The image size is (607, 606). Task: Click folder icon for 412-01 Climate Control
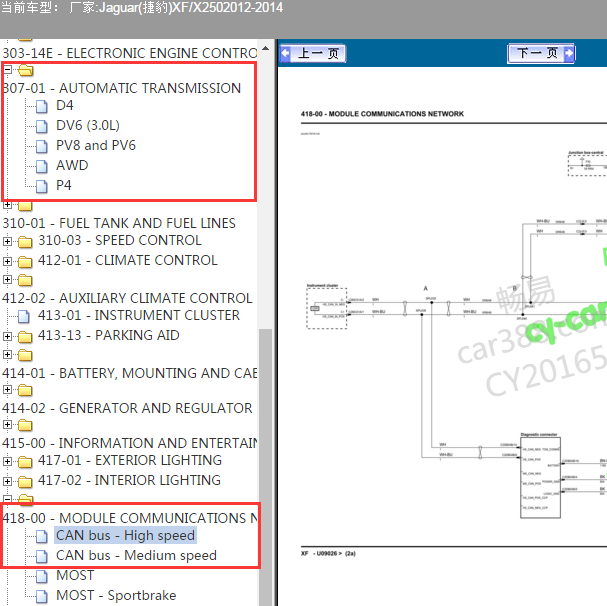pyautogui.click(x=25, y=262)
